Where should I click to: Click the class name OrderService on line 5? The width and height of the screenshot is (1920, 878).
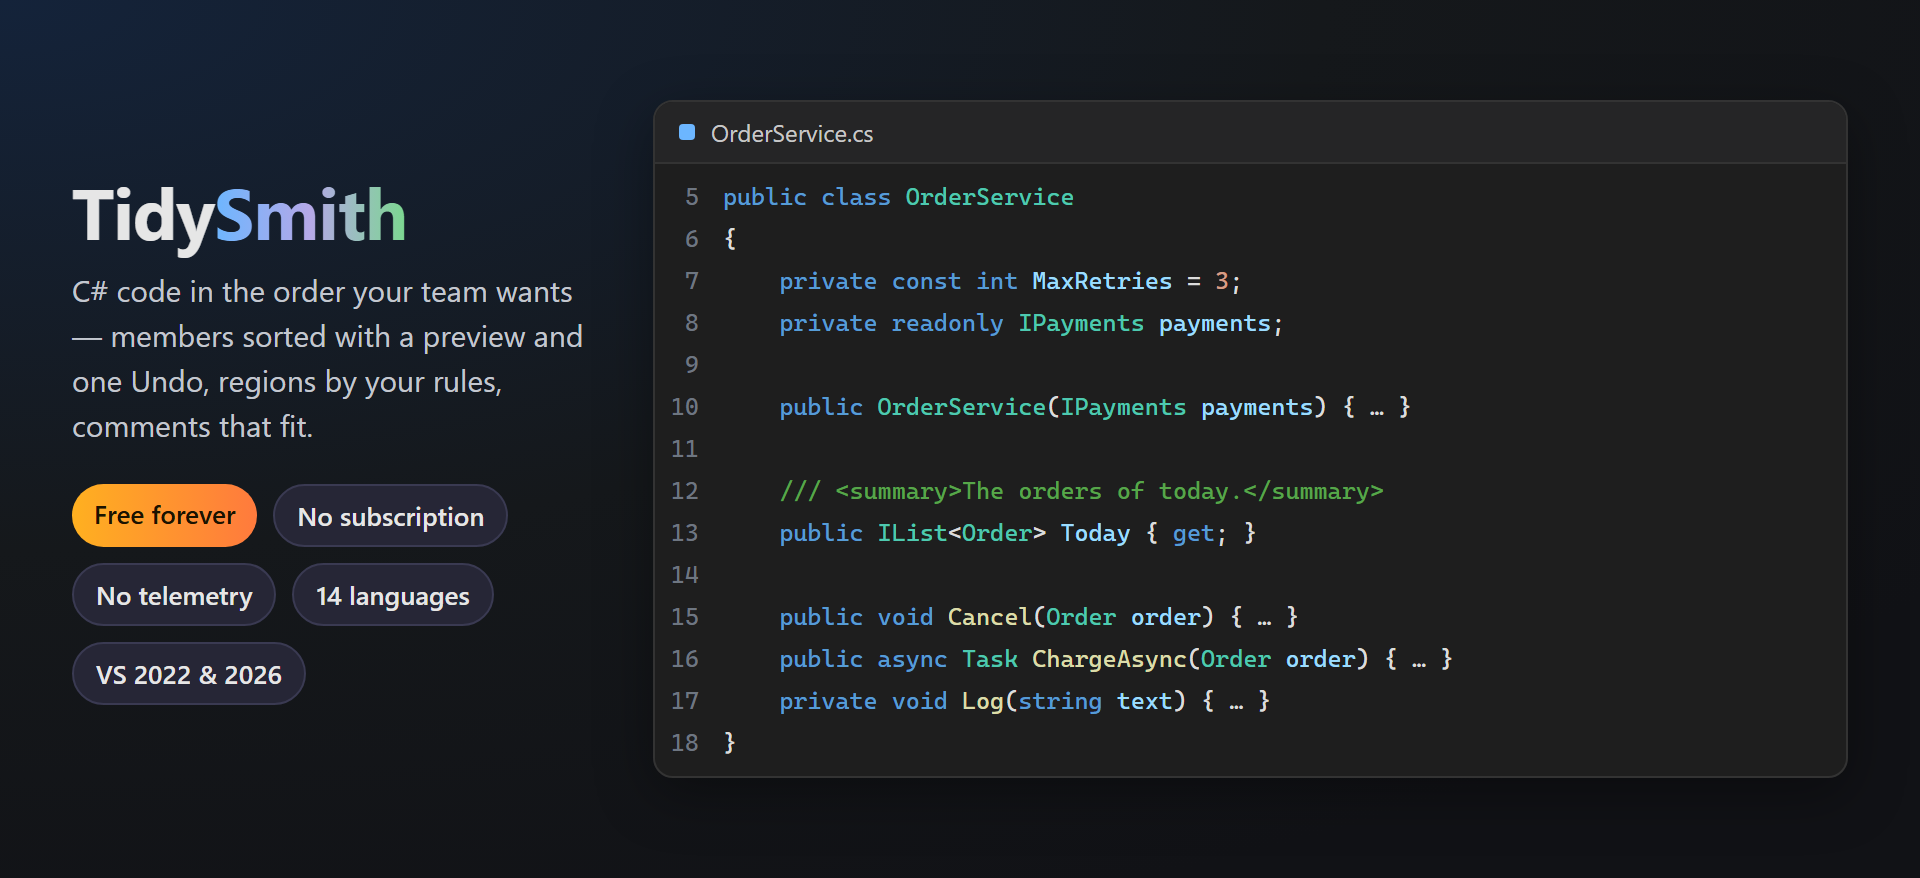coord(989,197)
